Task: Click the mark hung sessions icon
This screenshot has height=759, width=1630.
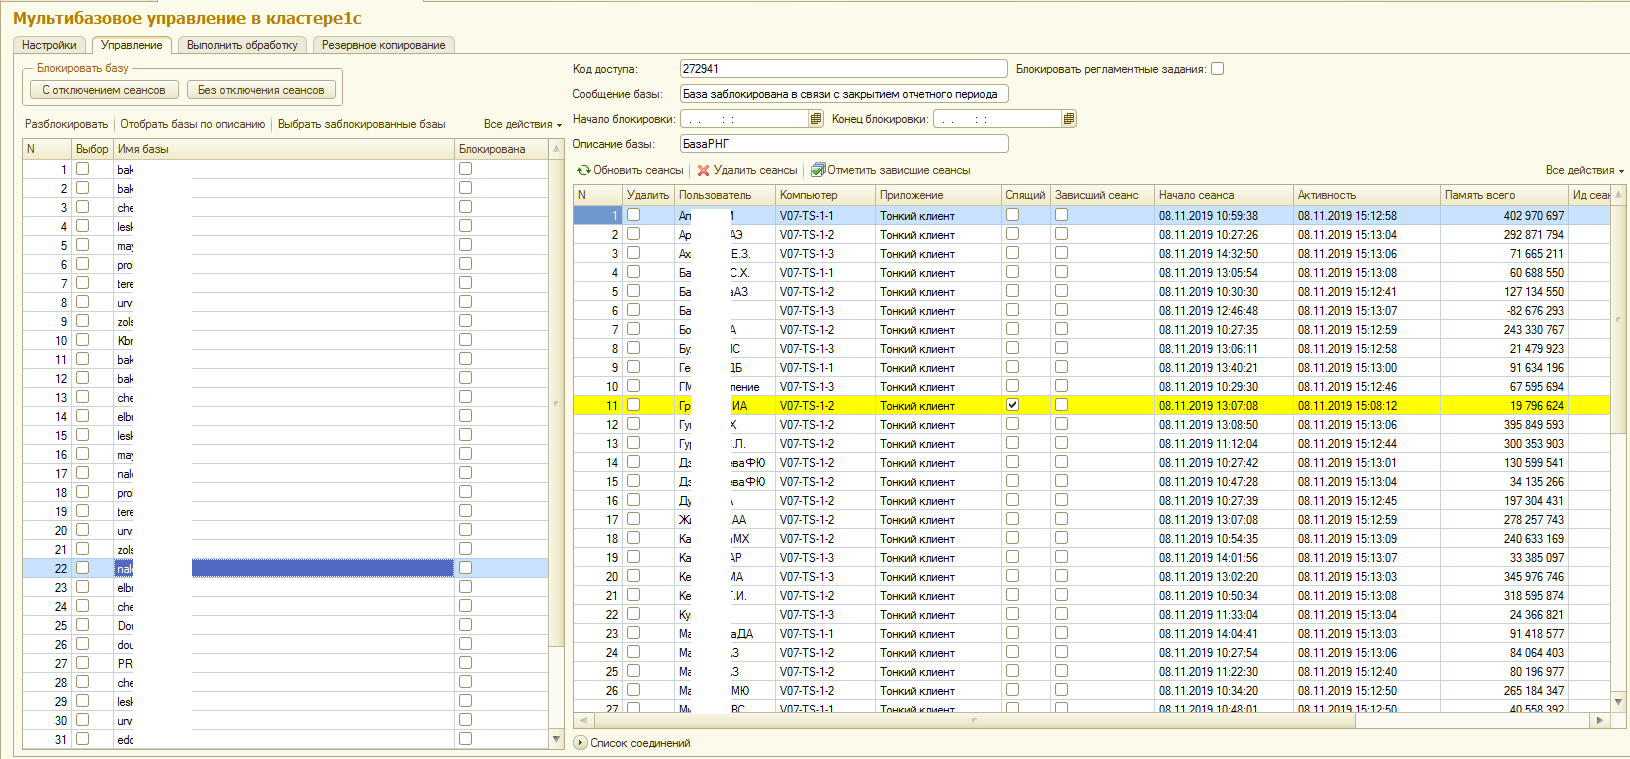Action: point(818,170)
